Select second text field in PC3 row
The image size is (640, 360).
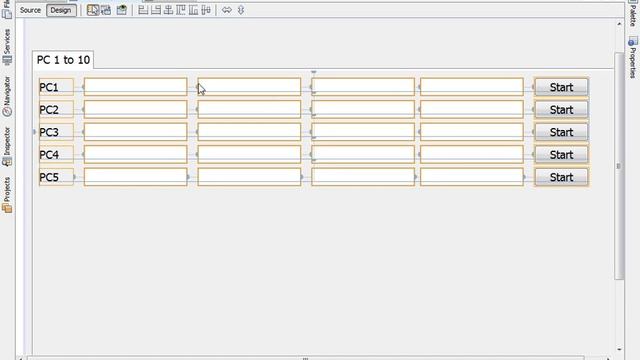(249, 132)
